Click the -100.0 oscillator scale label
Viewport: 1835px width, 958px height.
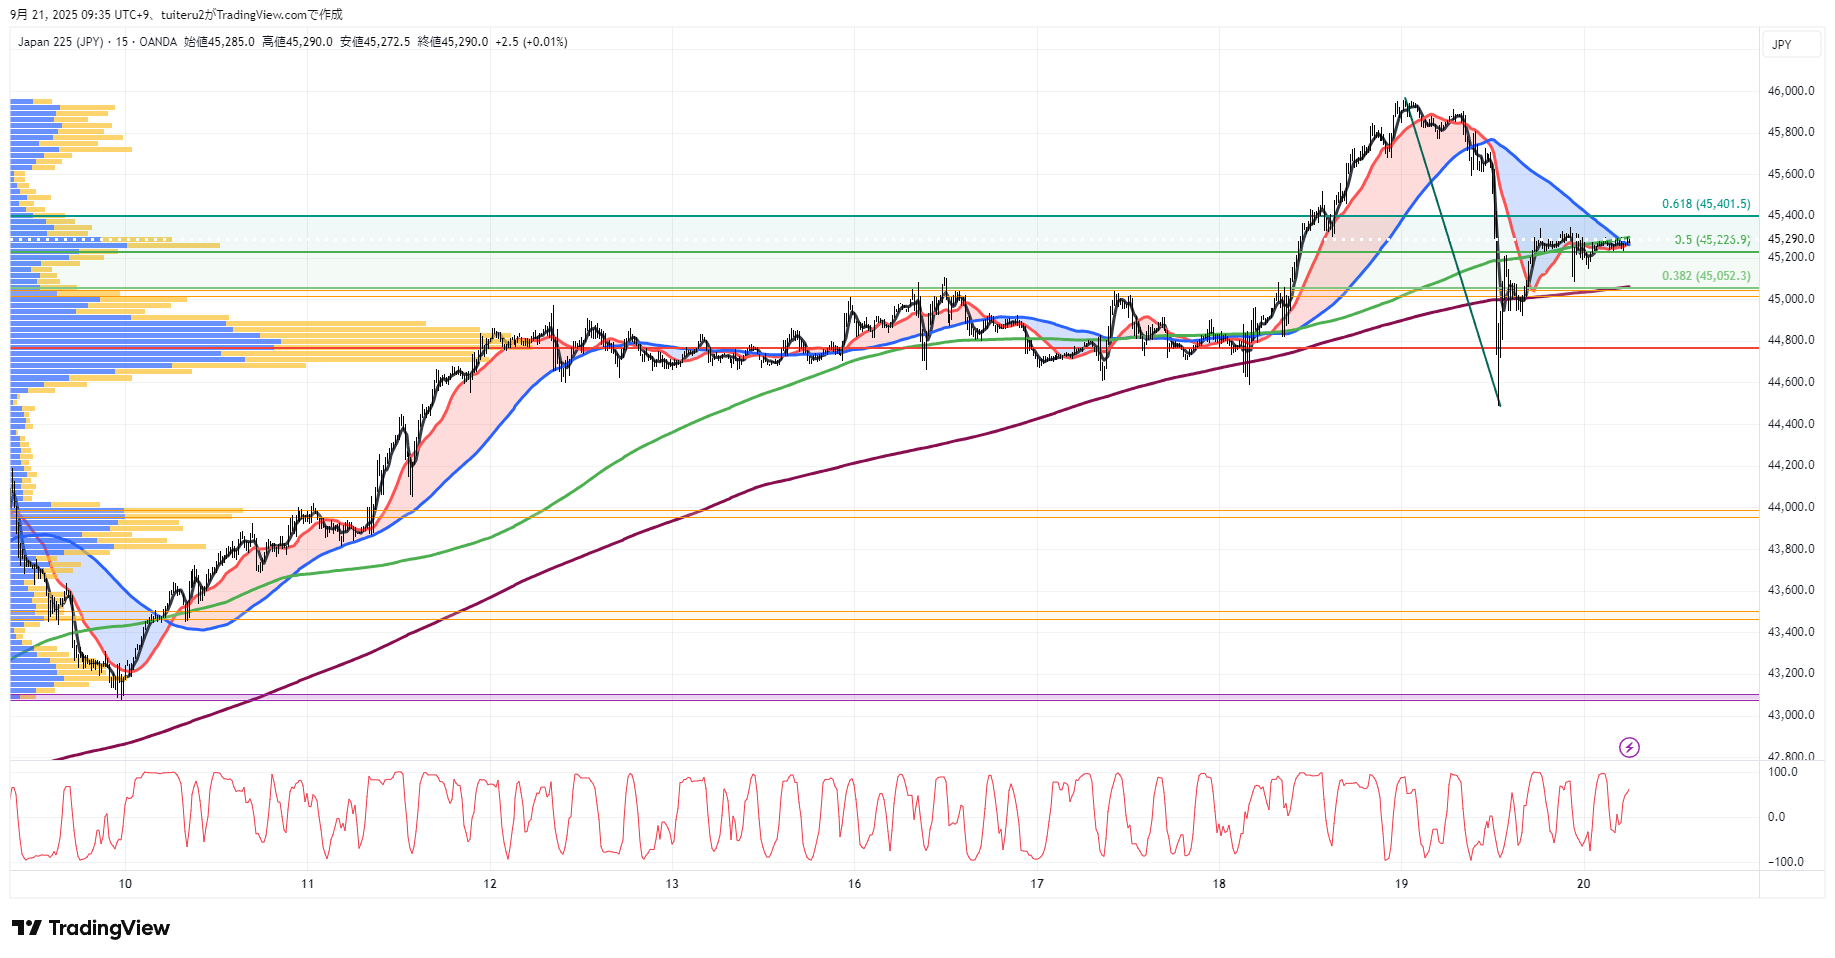click(x=1785, y=862)
